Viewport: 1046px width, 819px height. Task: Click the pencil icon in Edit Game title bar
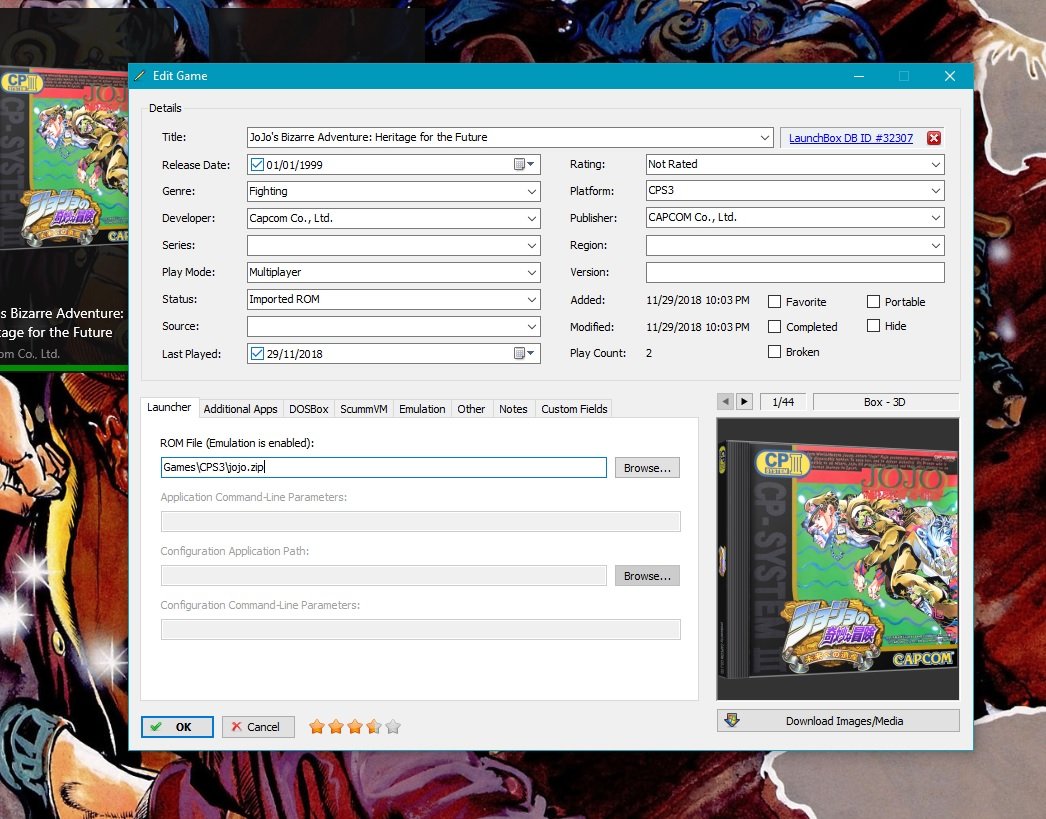tap(139, 76)
